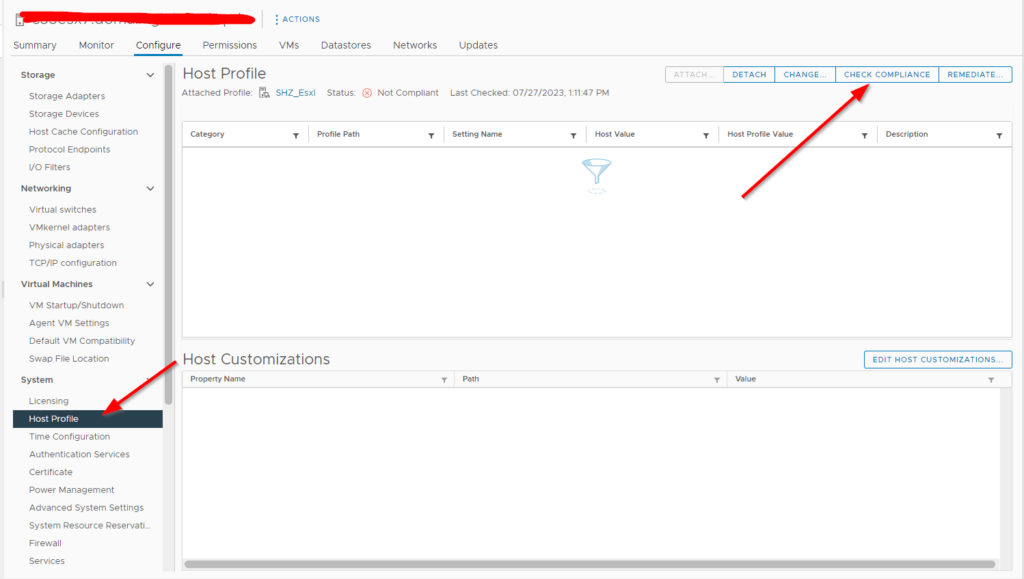Select Services in System section
The height and width of the screenshot is (579, 1024).
click(x=46, y=561)
